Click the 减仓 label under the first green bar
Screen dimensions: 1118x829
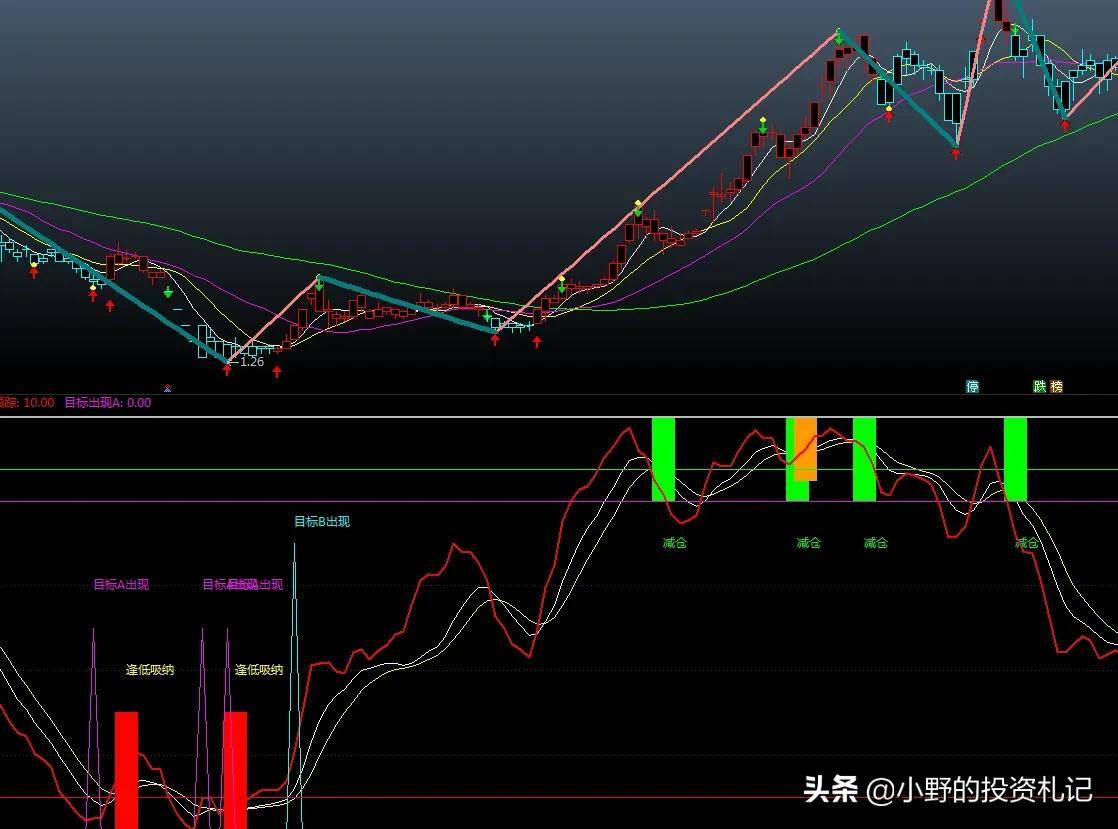tap(675, 543)
